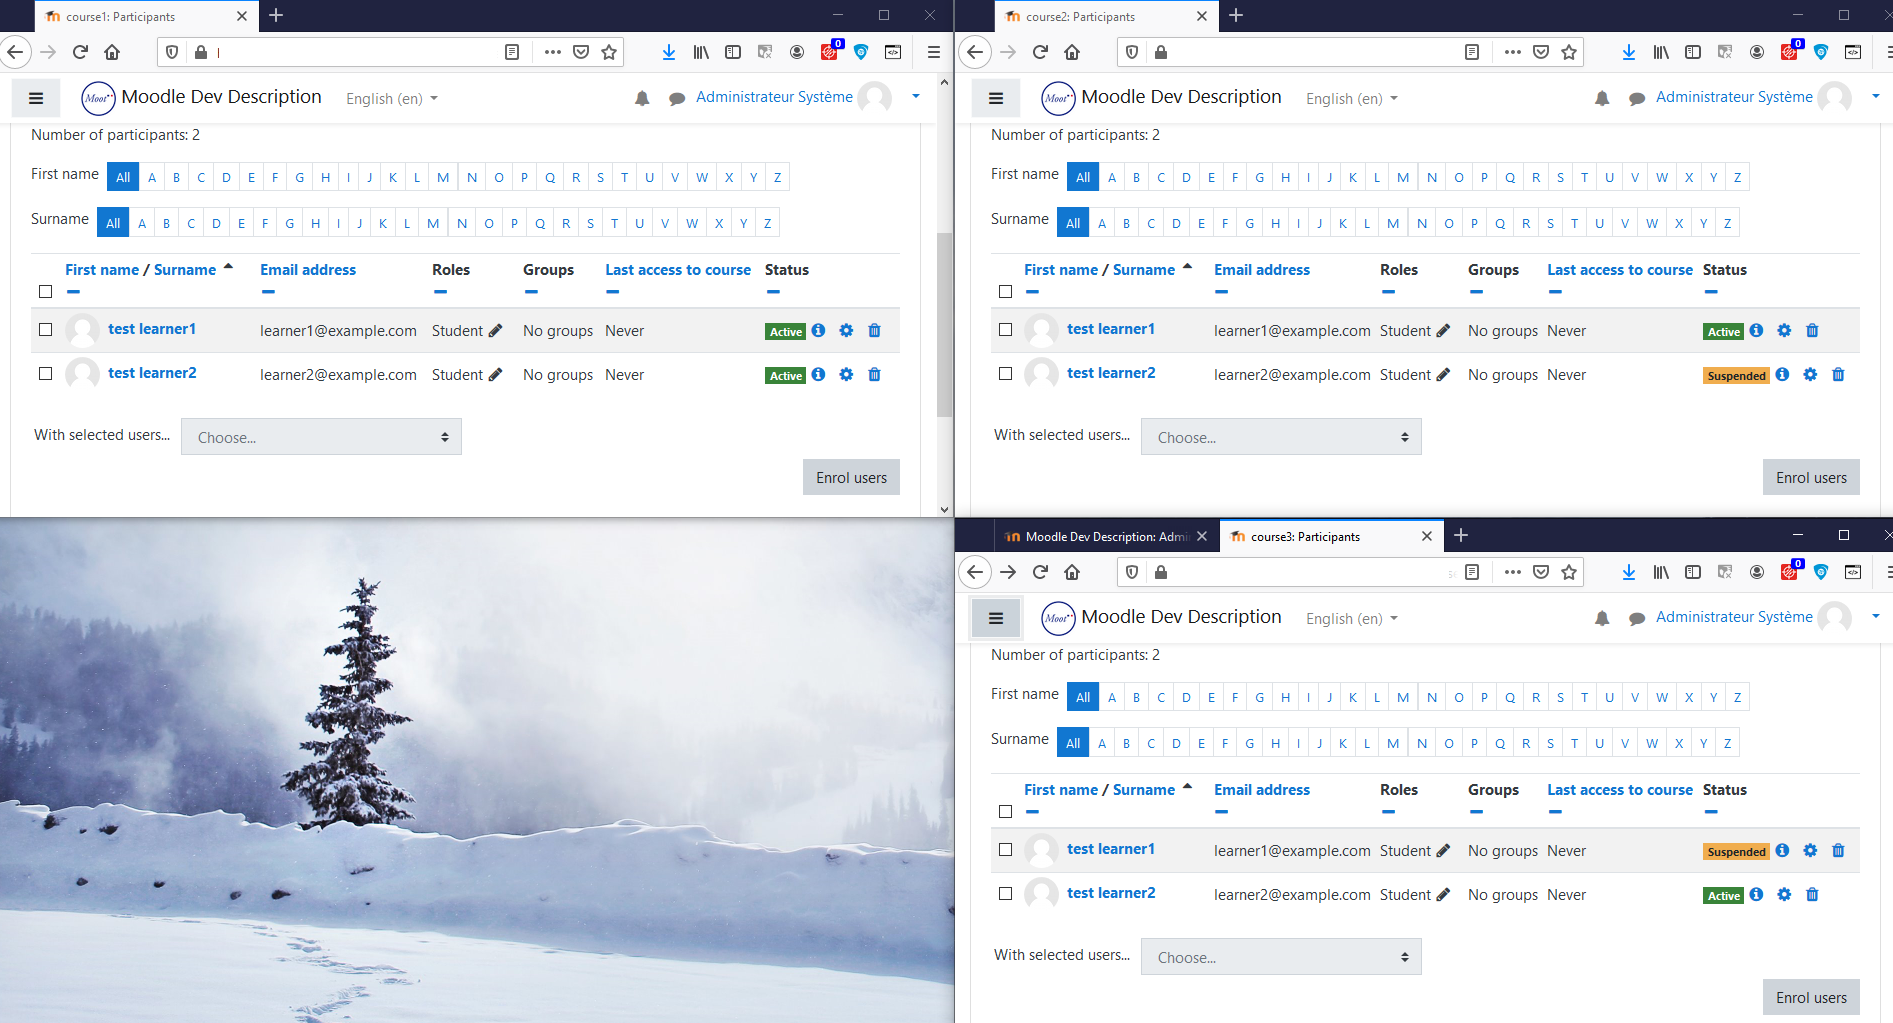Collapse Email address column in course1 table
The height and width of the screenshot is (1023, 1893).
(x=268, y=292)
